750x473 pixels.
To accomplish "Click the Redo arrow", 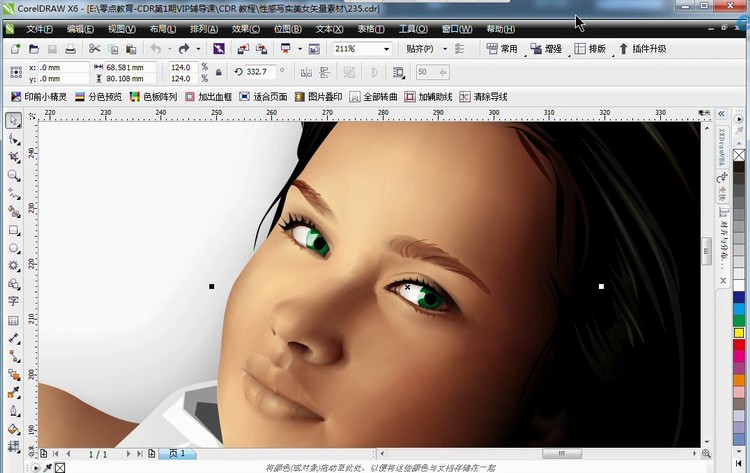I will click(x=184, y=49).
